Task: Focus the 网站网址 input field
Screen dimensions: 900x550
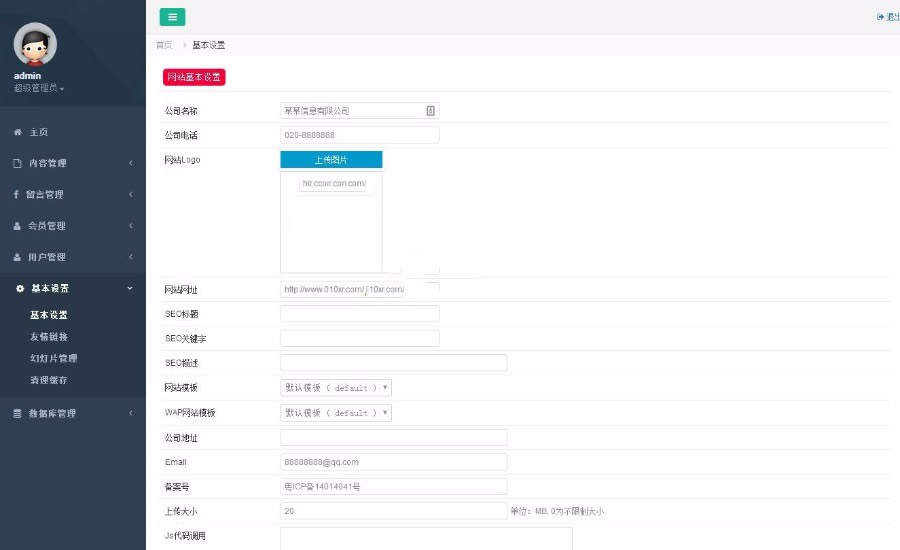Action: pos(360,289)
